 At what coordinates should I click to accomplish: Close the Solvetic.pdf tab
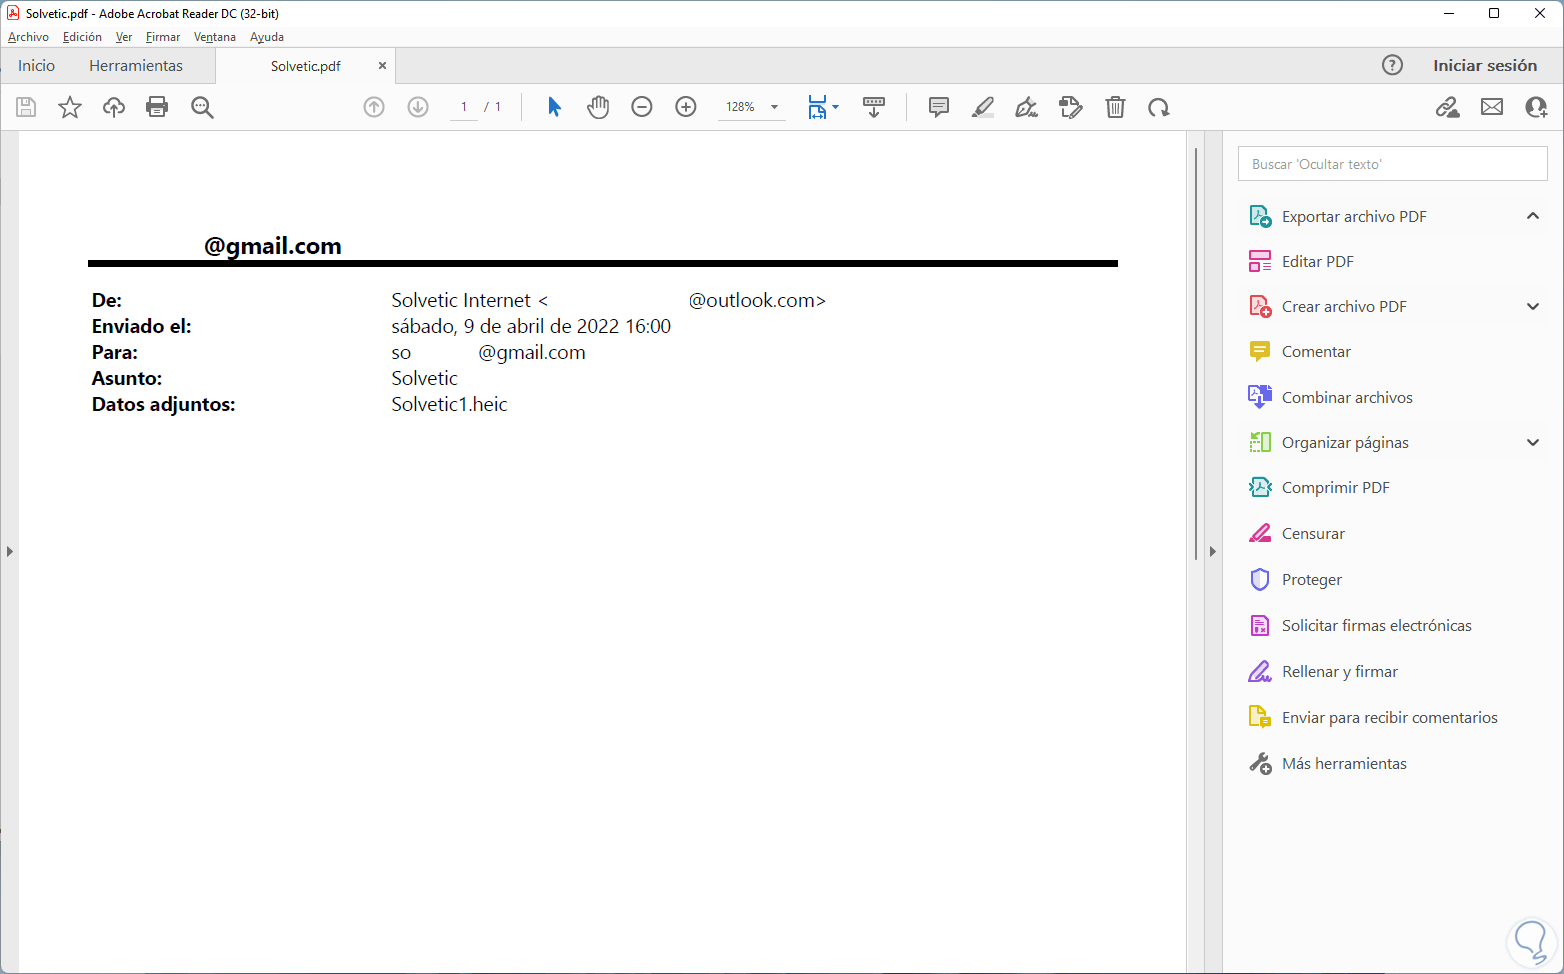tap(382, 66)
